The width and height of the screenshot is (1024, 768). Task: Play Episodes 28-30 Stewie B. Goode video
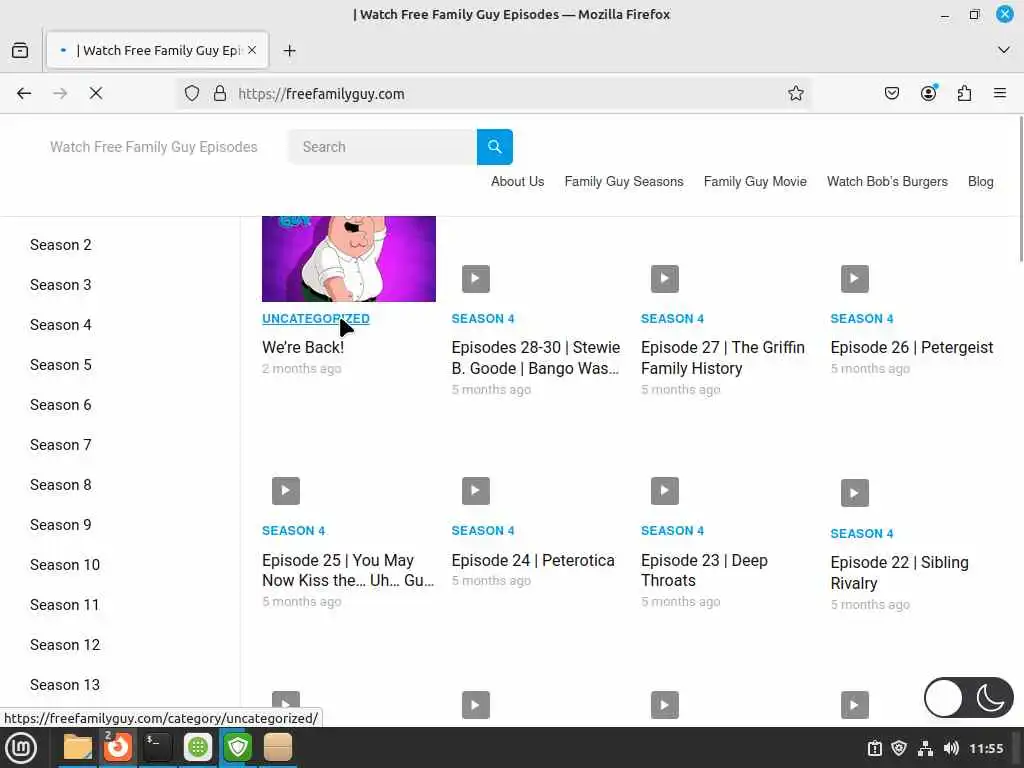[x=475, y=279]
